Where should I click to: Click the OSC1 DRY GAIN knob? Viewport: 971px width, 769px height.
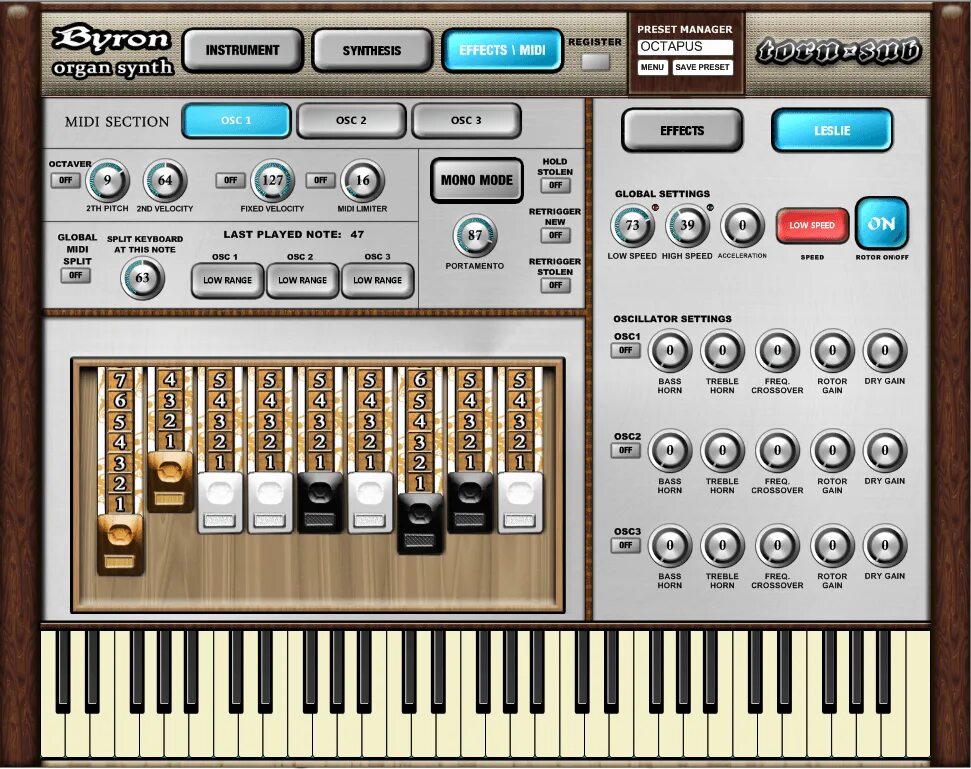(885, 351)
